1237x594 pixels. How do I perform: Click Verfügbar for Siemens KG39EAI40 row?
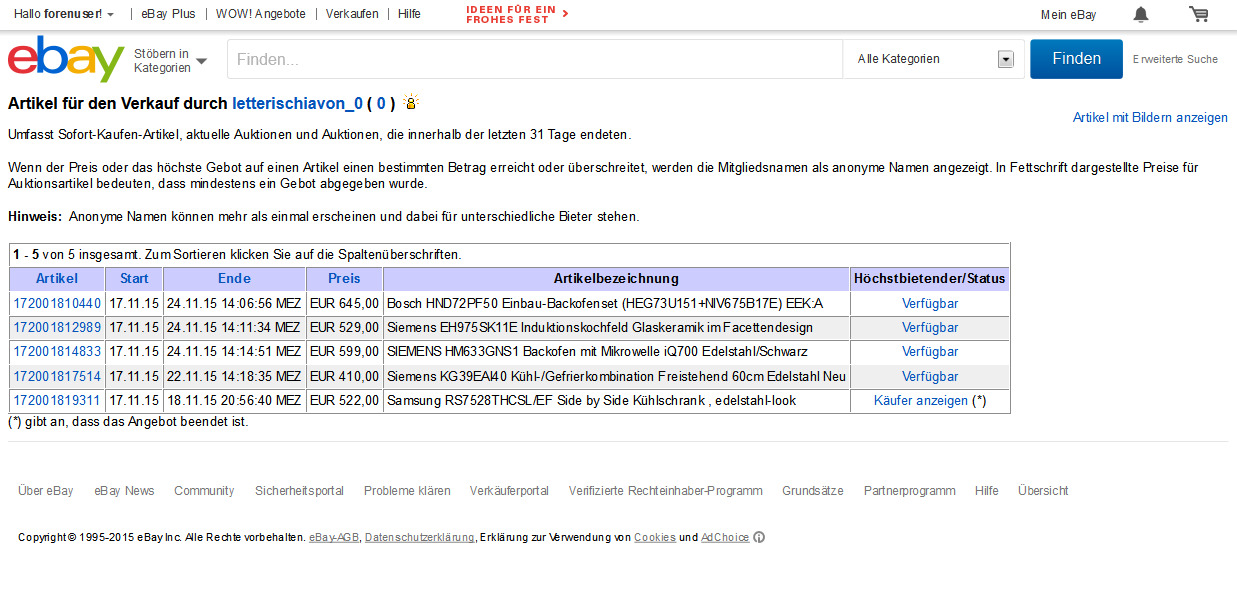coord(930,376)
